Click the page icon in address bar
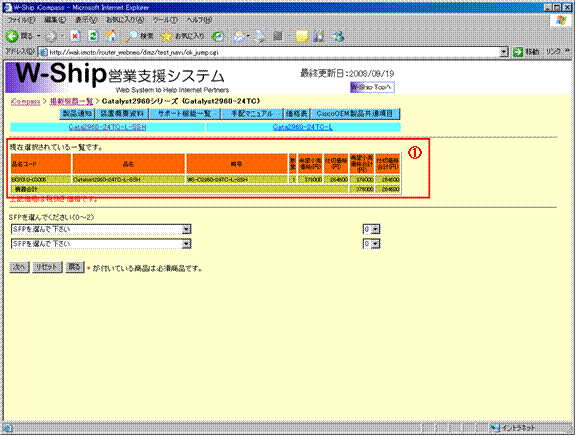576x436 pixels. pyautogui.click(x=43, y=52)
